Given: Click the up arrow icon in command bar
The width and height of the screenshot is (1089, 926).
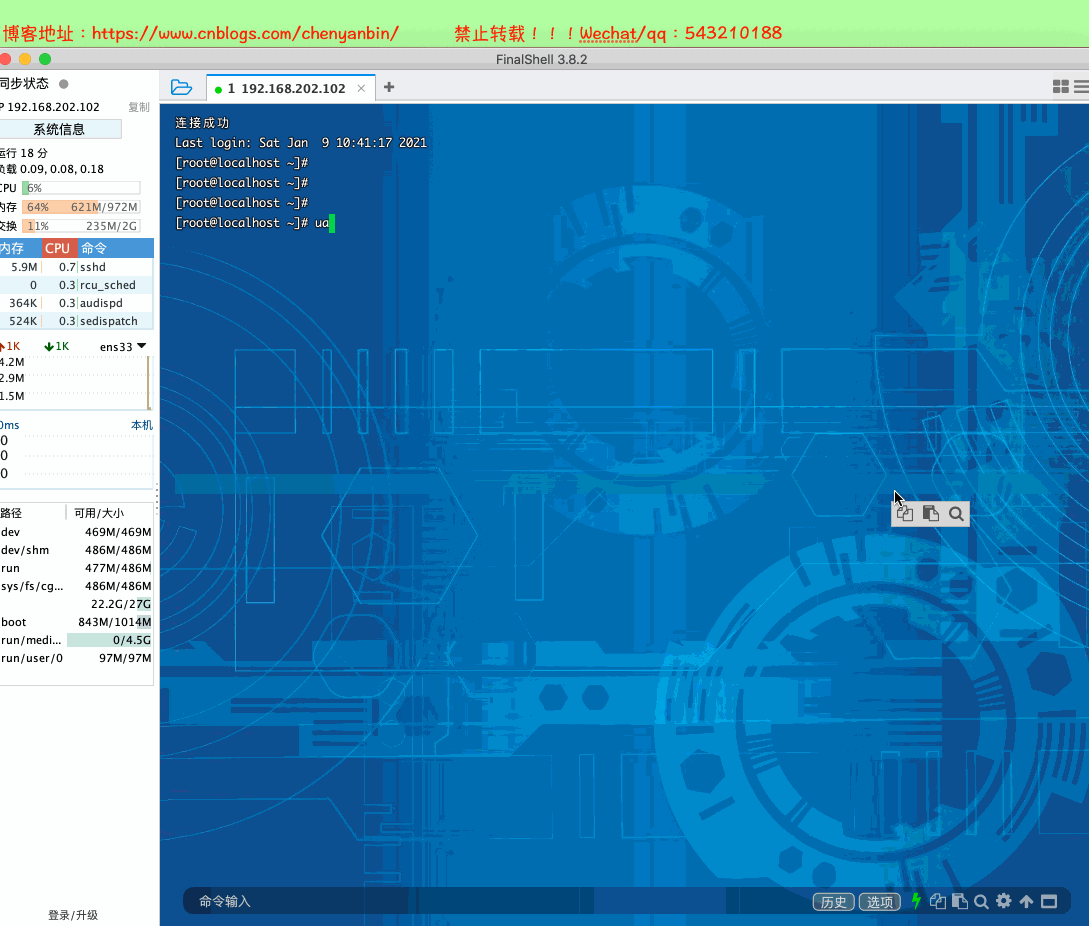Looking at the screenshot, I should tap(1026, 901).
